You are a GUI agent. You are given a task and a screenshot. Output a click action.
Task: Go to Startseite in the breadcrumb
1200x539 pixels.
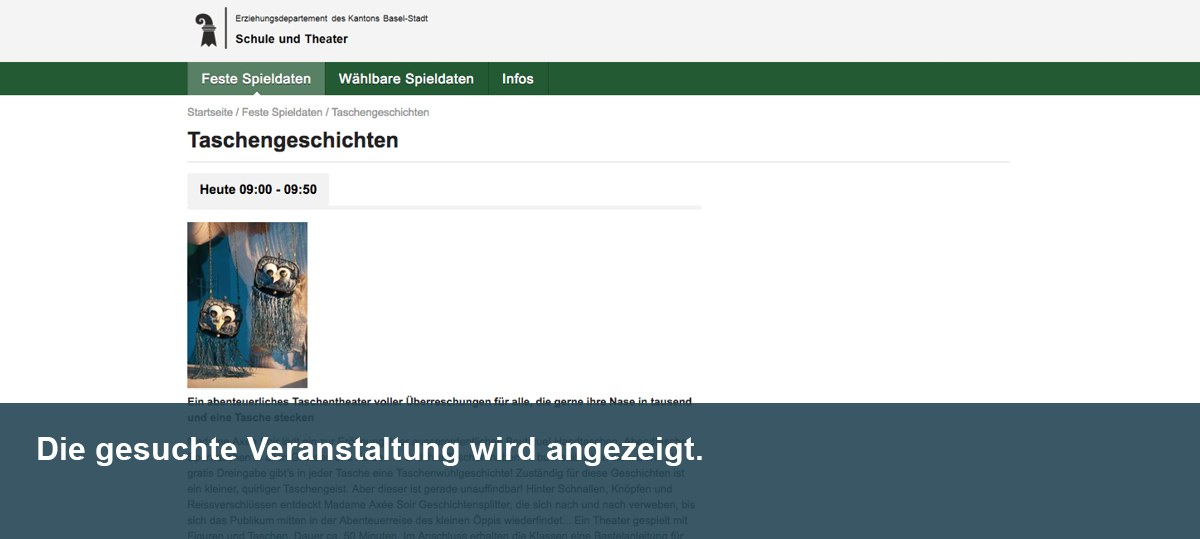209,112
